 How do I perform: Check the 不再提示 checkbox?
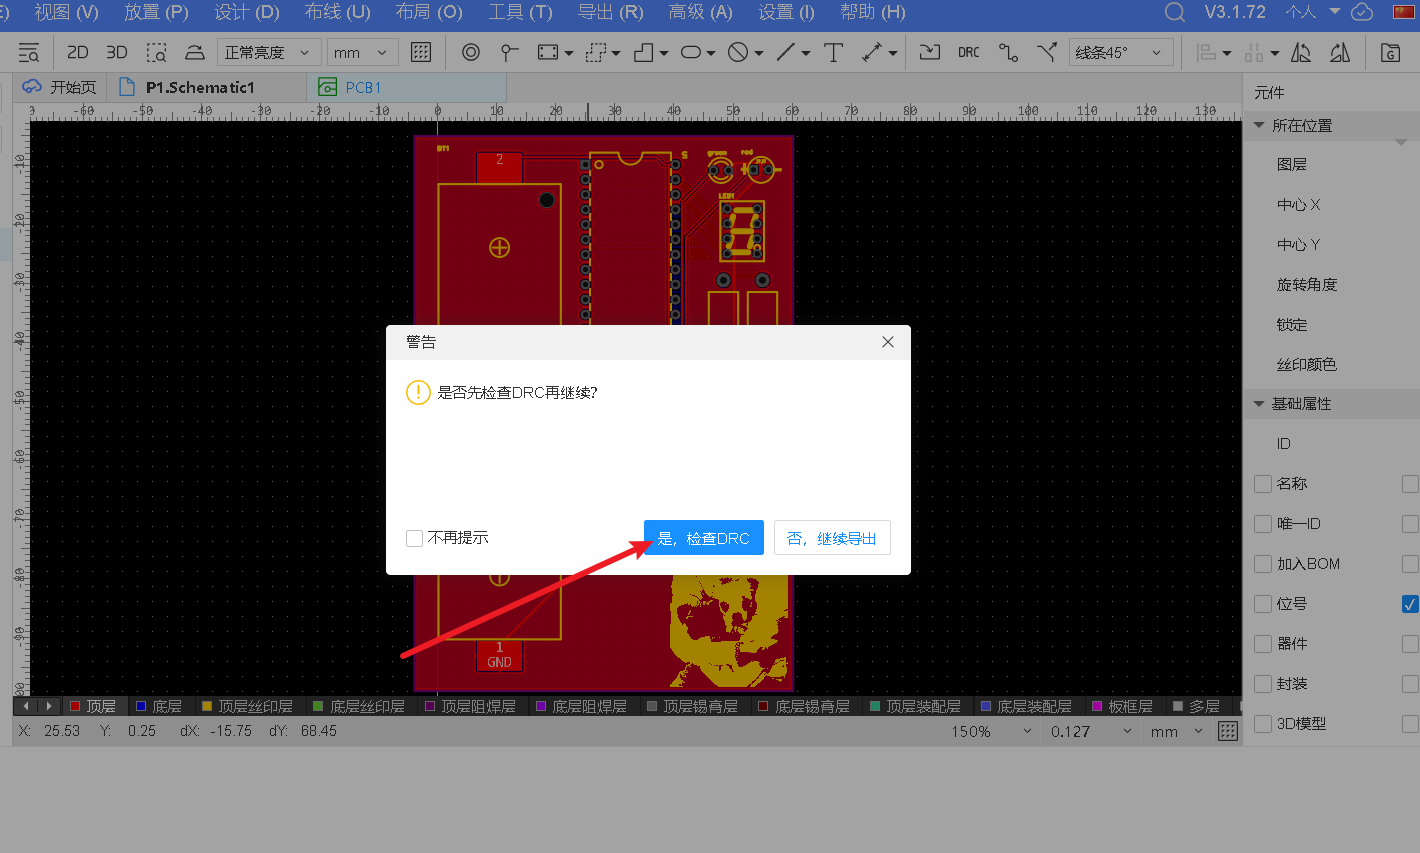415,538
